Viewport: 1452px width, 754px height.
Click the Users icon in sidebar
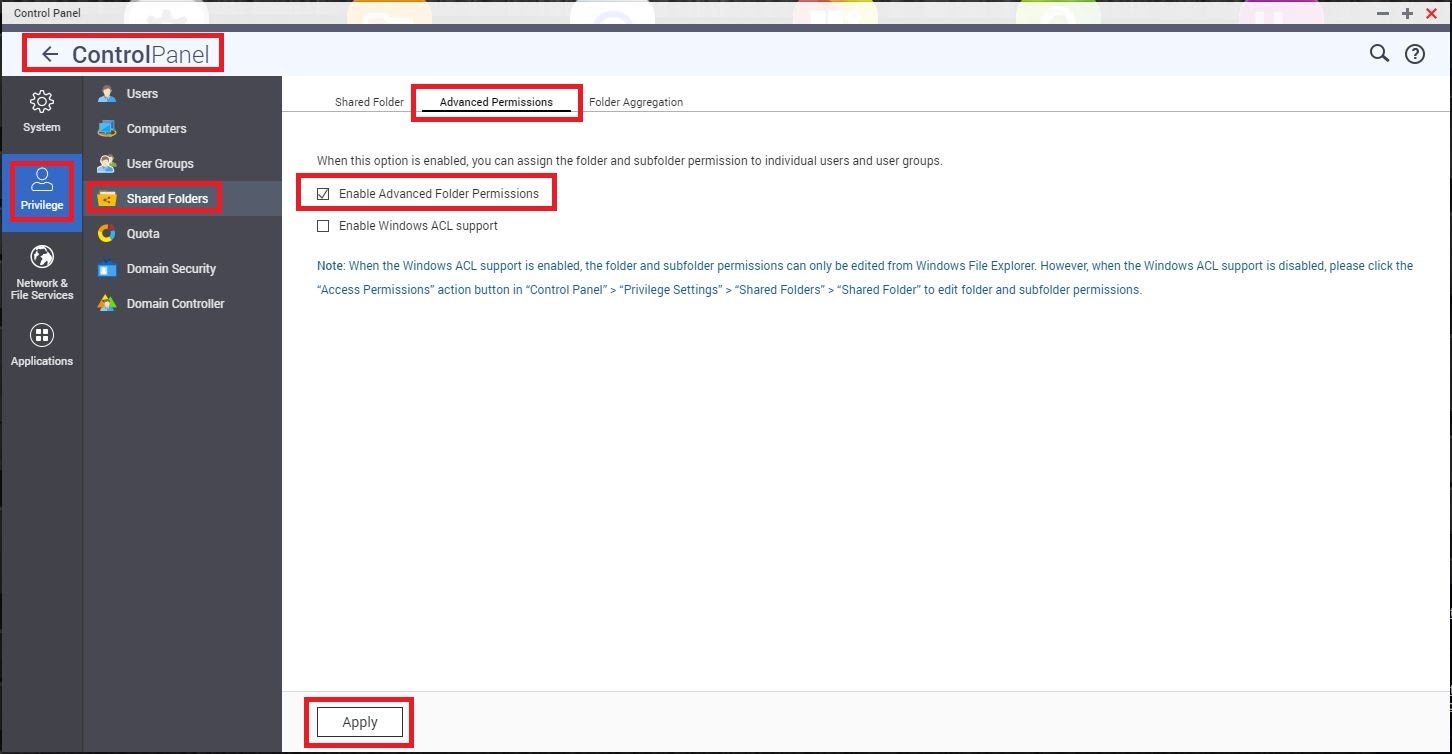107,94
